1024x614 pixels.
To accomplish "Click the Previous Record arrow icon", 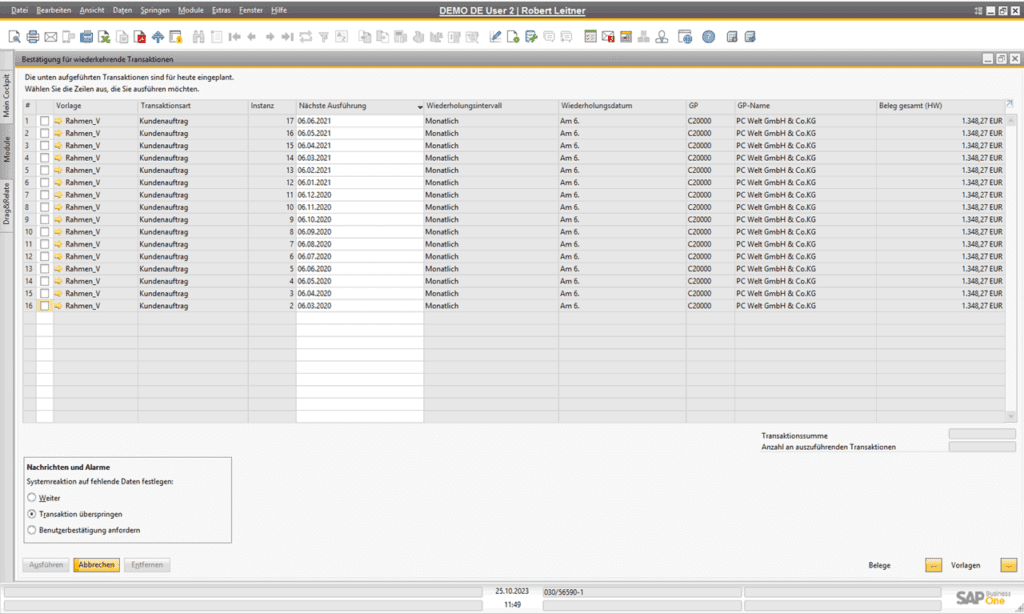I will pos(252,37).
